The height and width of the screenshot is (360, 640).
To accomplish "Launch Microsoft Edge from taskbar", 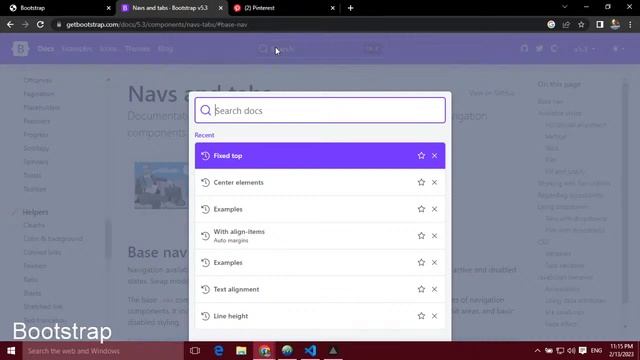I will point(218,351).
